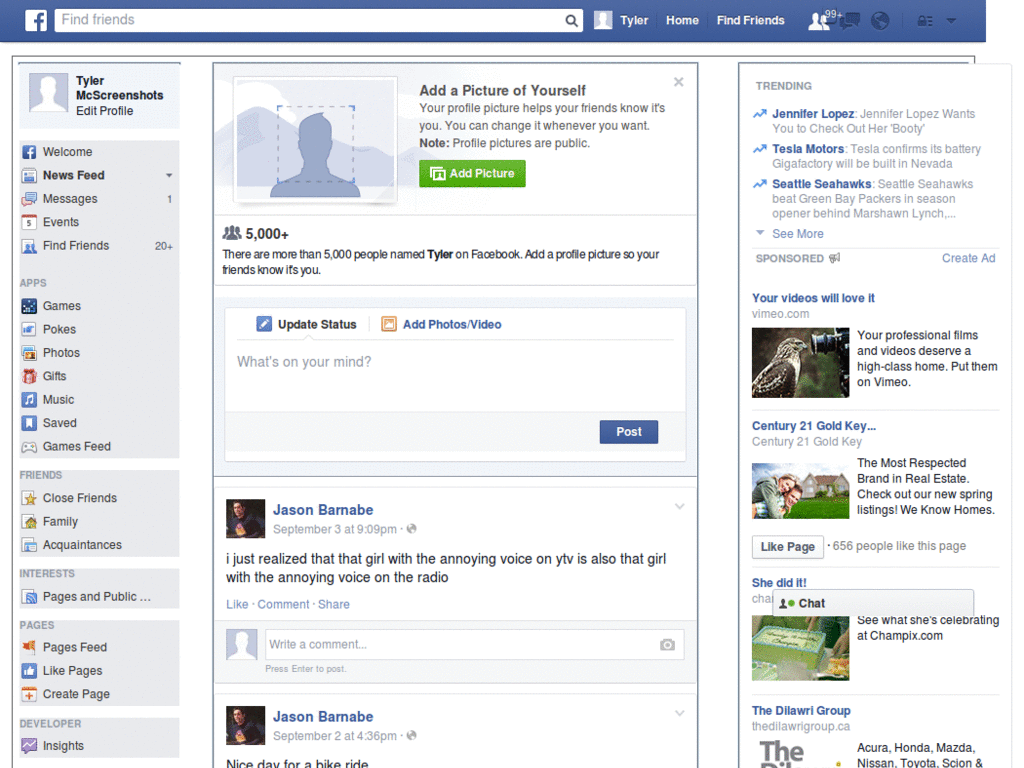Dismiss the Add a Picture prompt
Image resolution: width=1024 pixels, height=768 pixels.
(679, 82)
